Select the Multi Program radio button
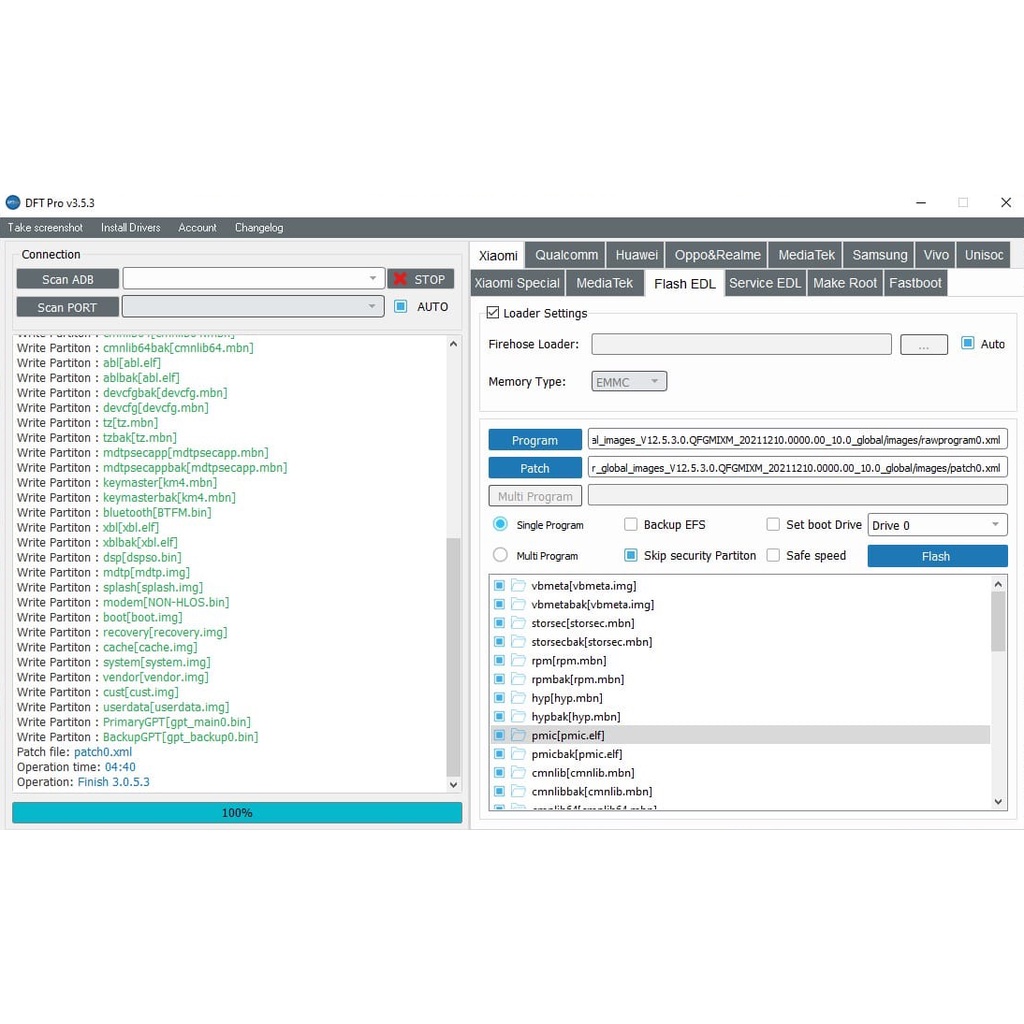Image resolution: width=1024 pixels, height=1024 pixels. (500, 554)
